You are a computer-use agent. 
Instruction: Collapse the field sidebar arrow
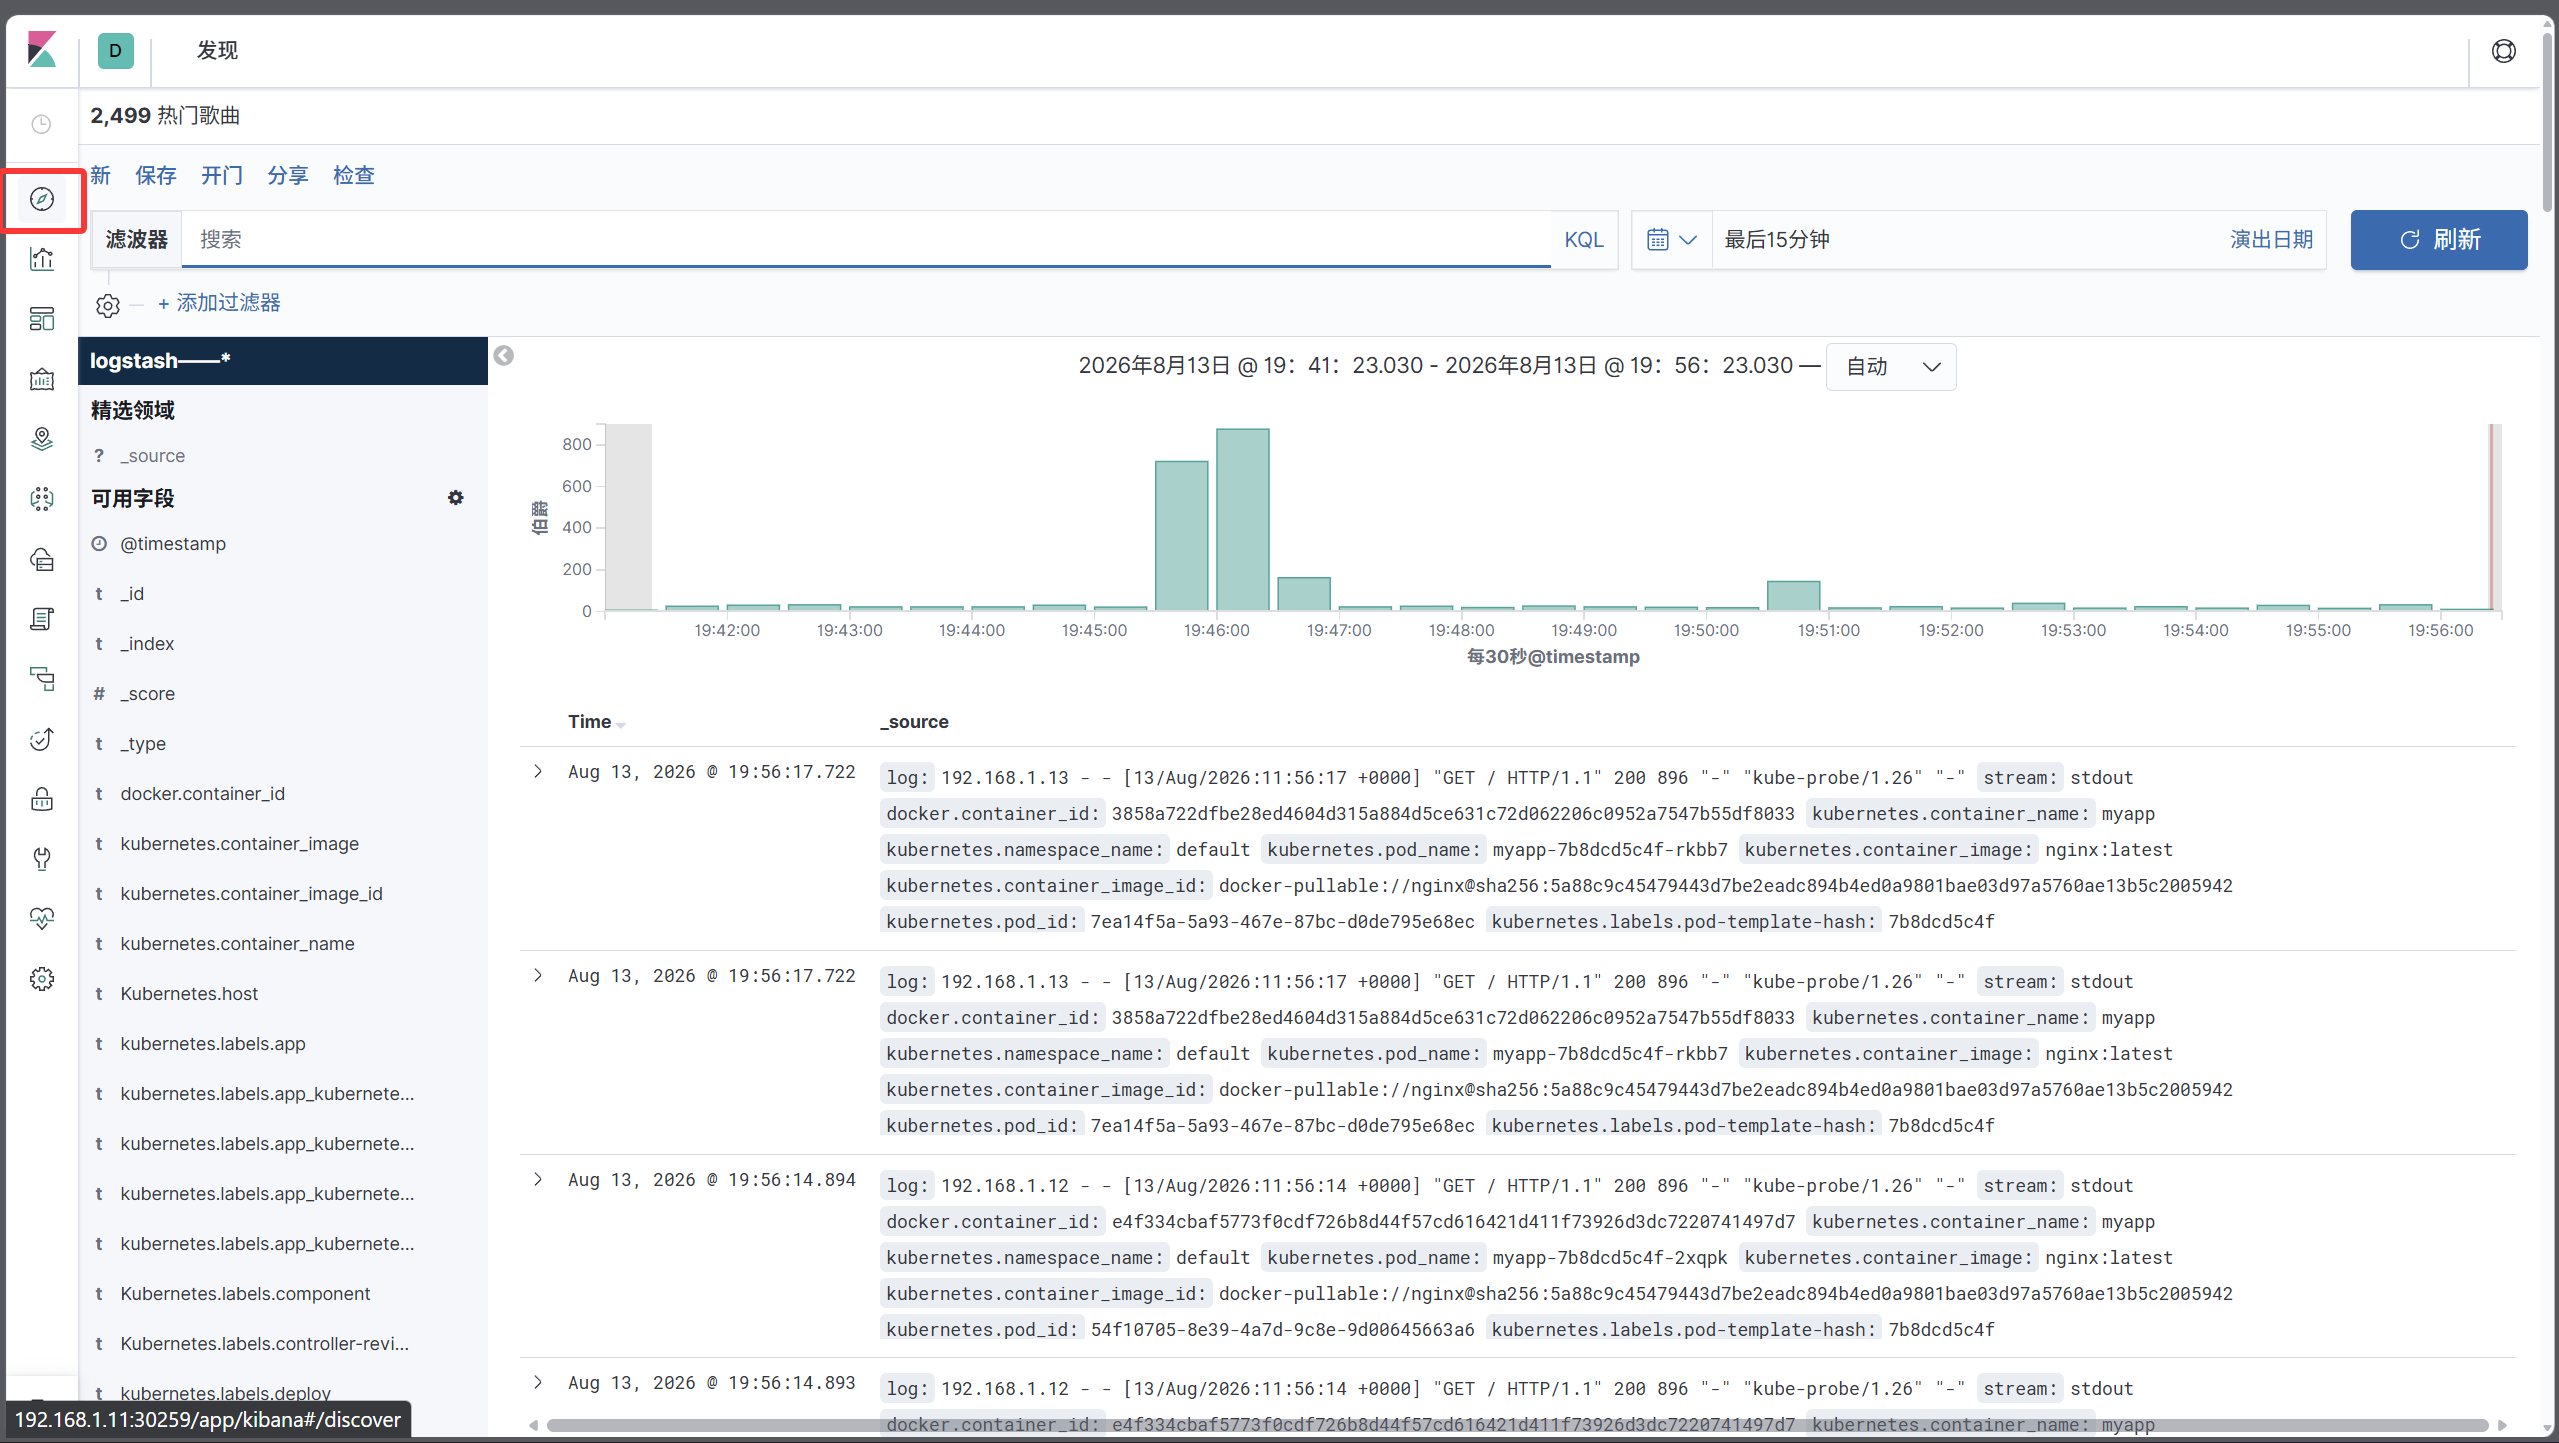(504, 356)
